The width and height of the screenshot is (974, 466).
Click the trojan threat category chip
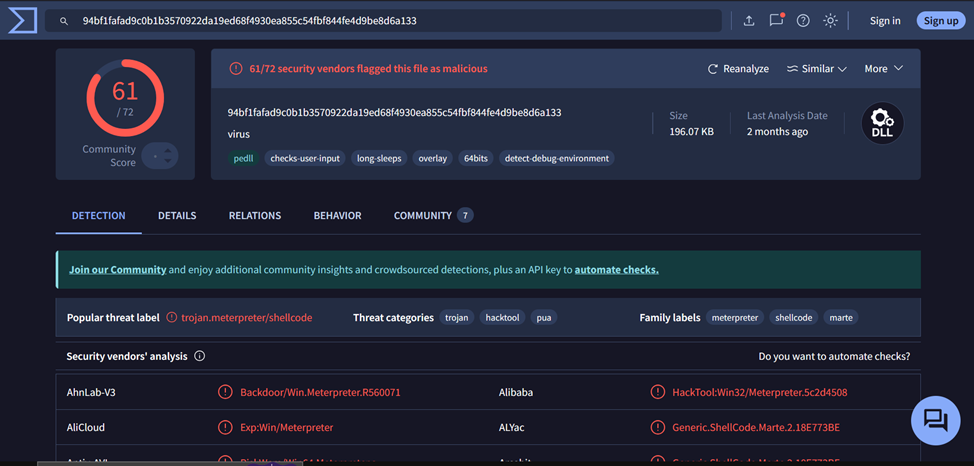[457, 318]
